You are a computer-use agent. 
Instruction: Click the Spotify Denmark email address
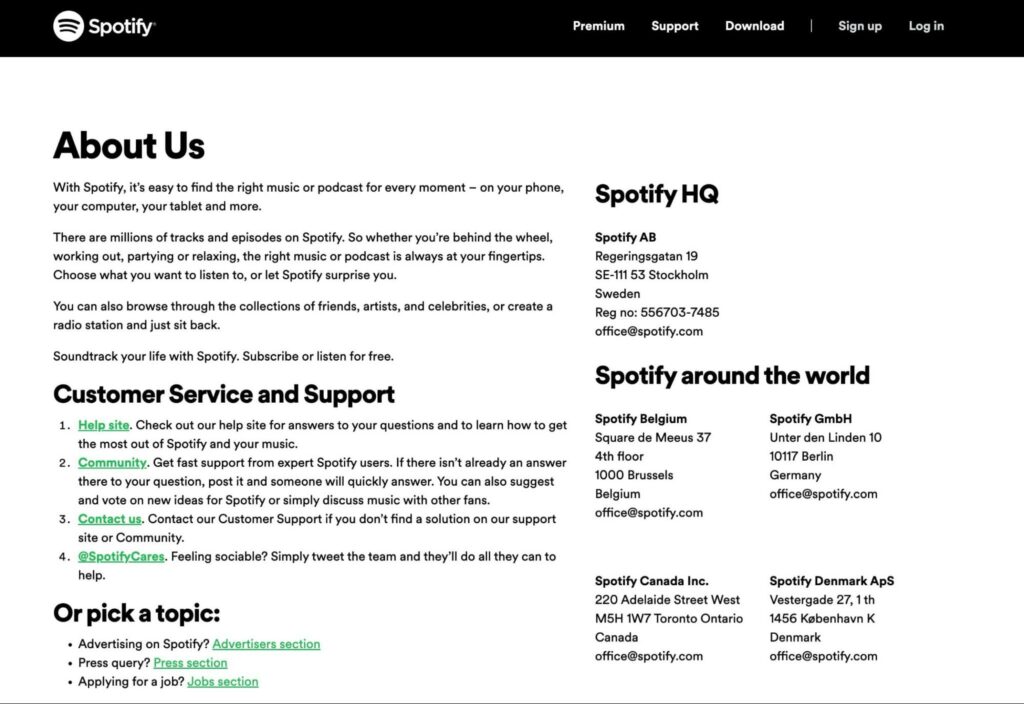[x=824, y=656]
